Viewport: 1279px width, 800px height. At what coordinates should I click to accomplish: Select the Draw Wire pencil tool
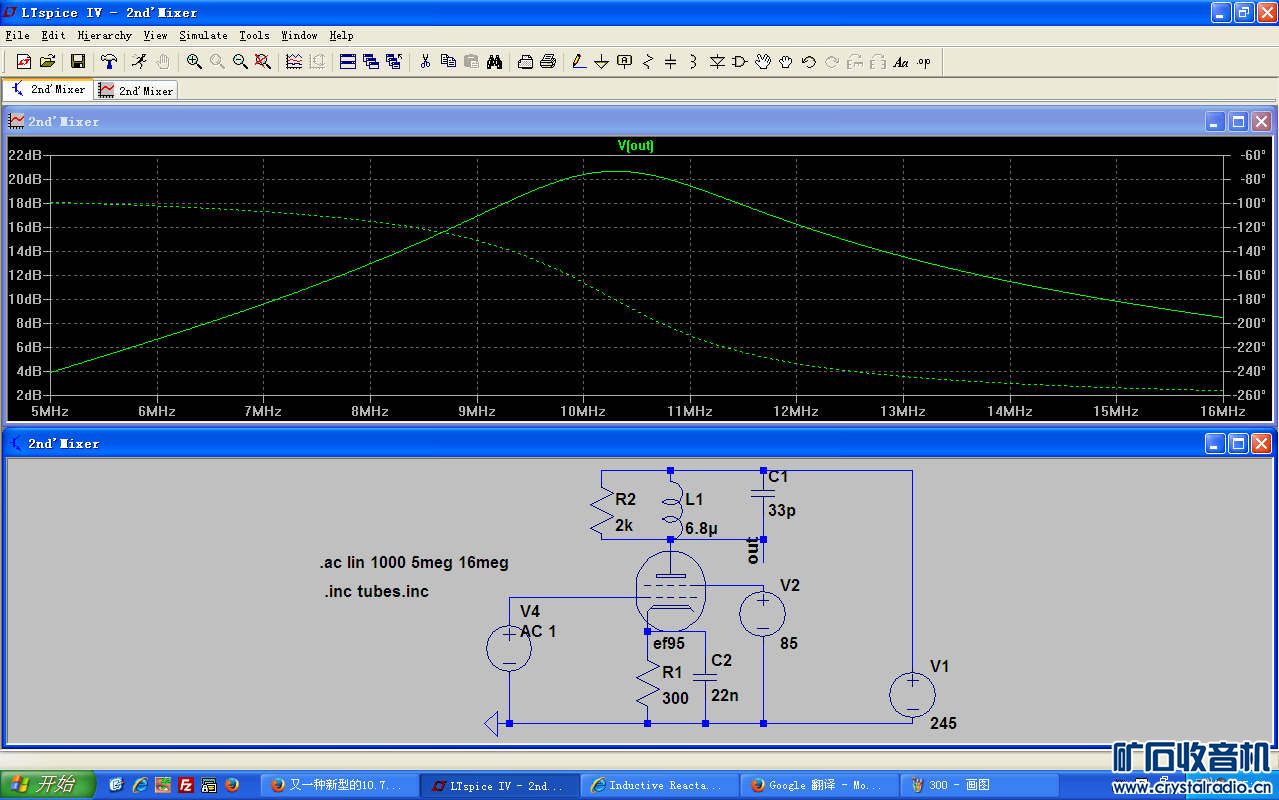[x=579, y=62]
